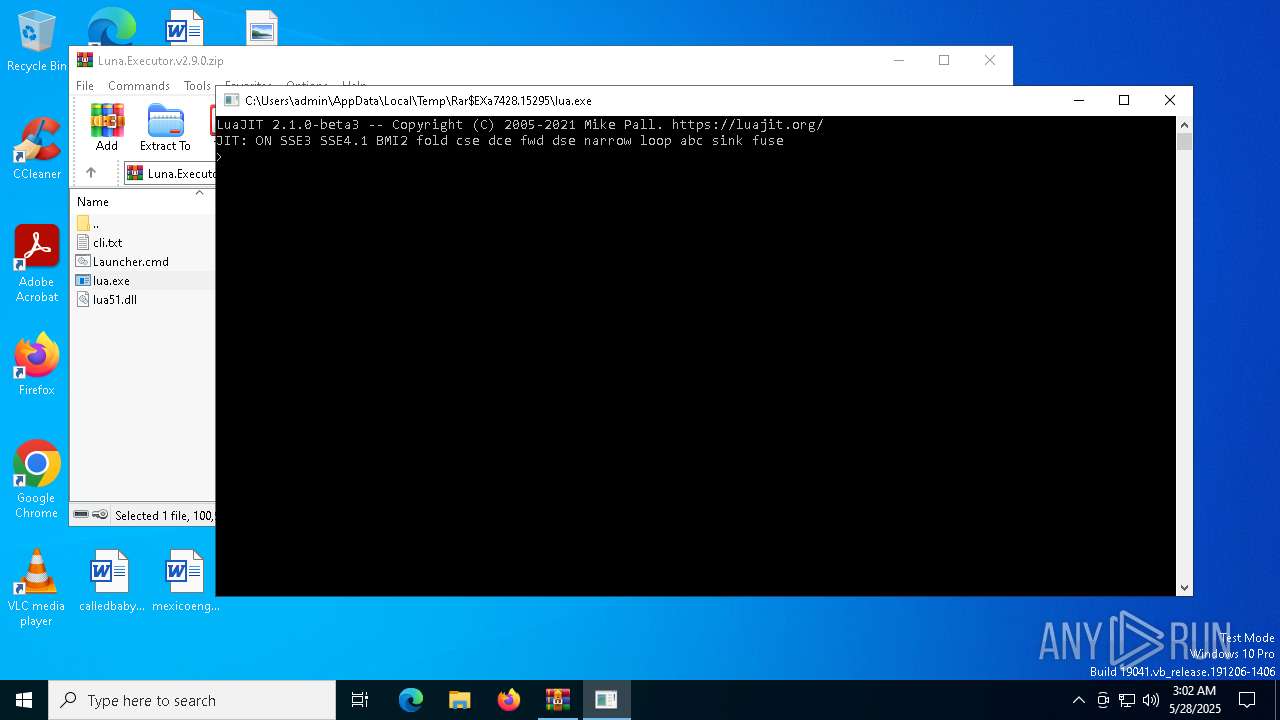The image size is (1280, 720).
Task: Click the console scrollbar up arrow
Action: (x=1184, y=125)
